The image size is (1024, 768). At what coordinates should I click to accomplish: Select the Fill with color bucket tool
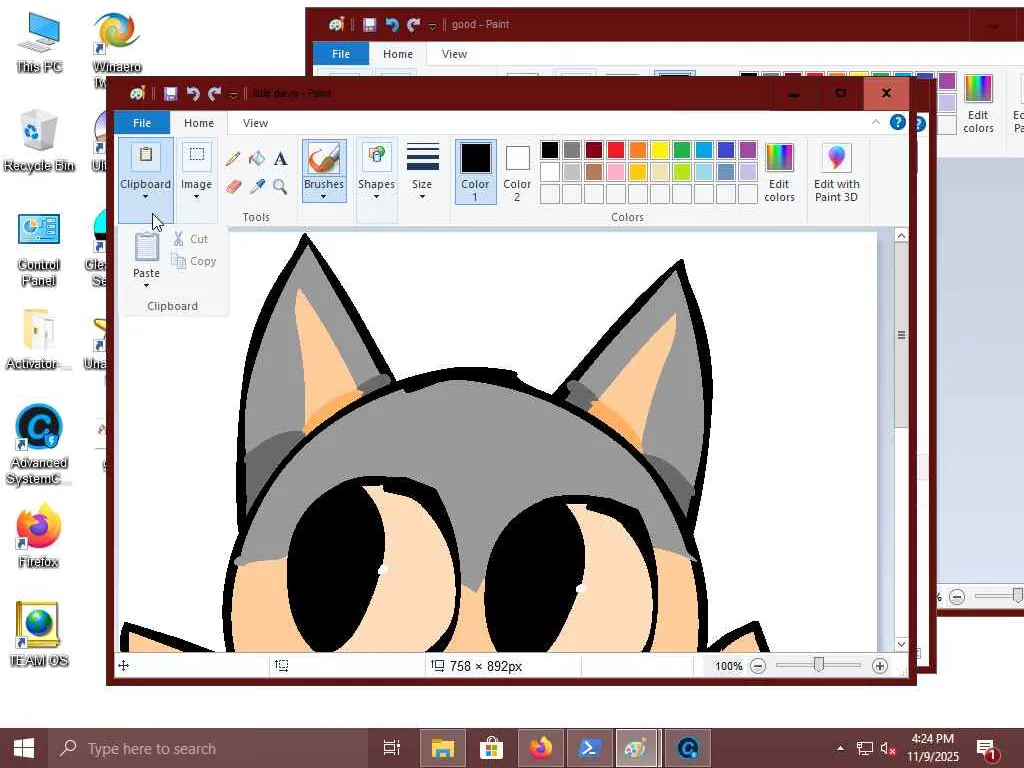pyautogui.click(x=257, y=159)
